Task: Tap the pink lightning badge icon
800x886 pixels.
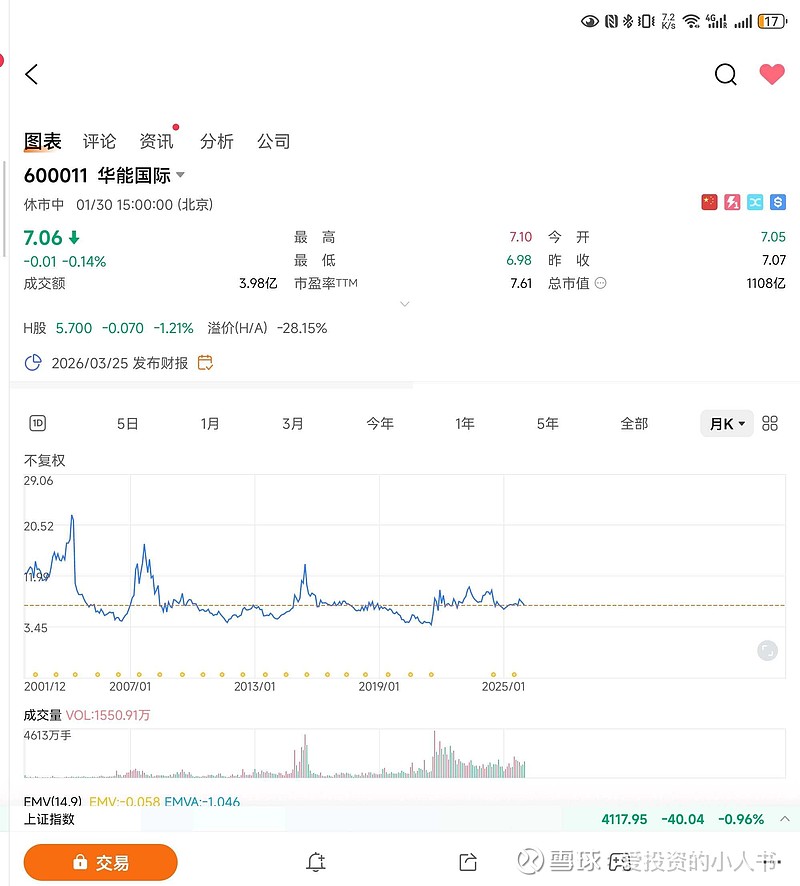Action: 732,202
